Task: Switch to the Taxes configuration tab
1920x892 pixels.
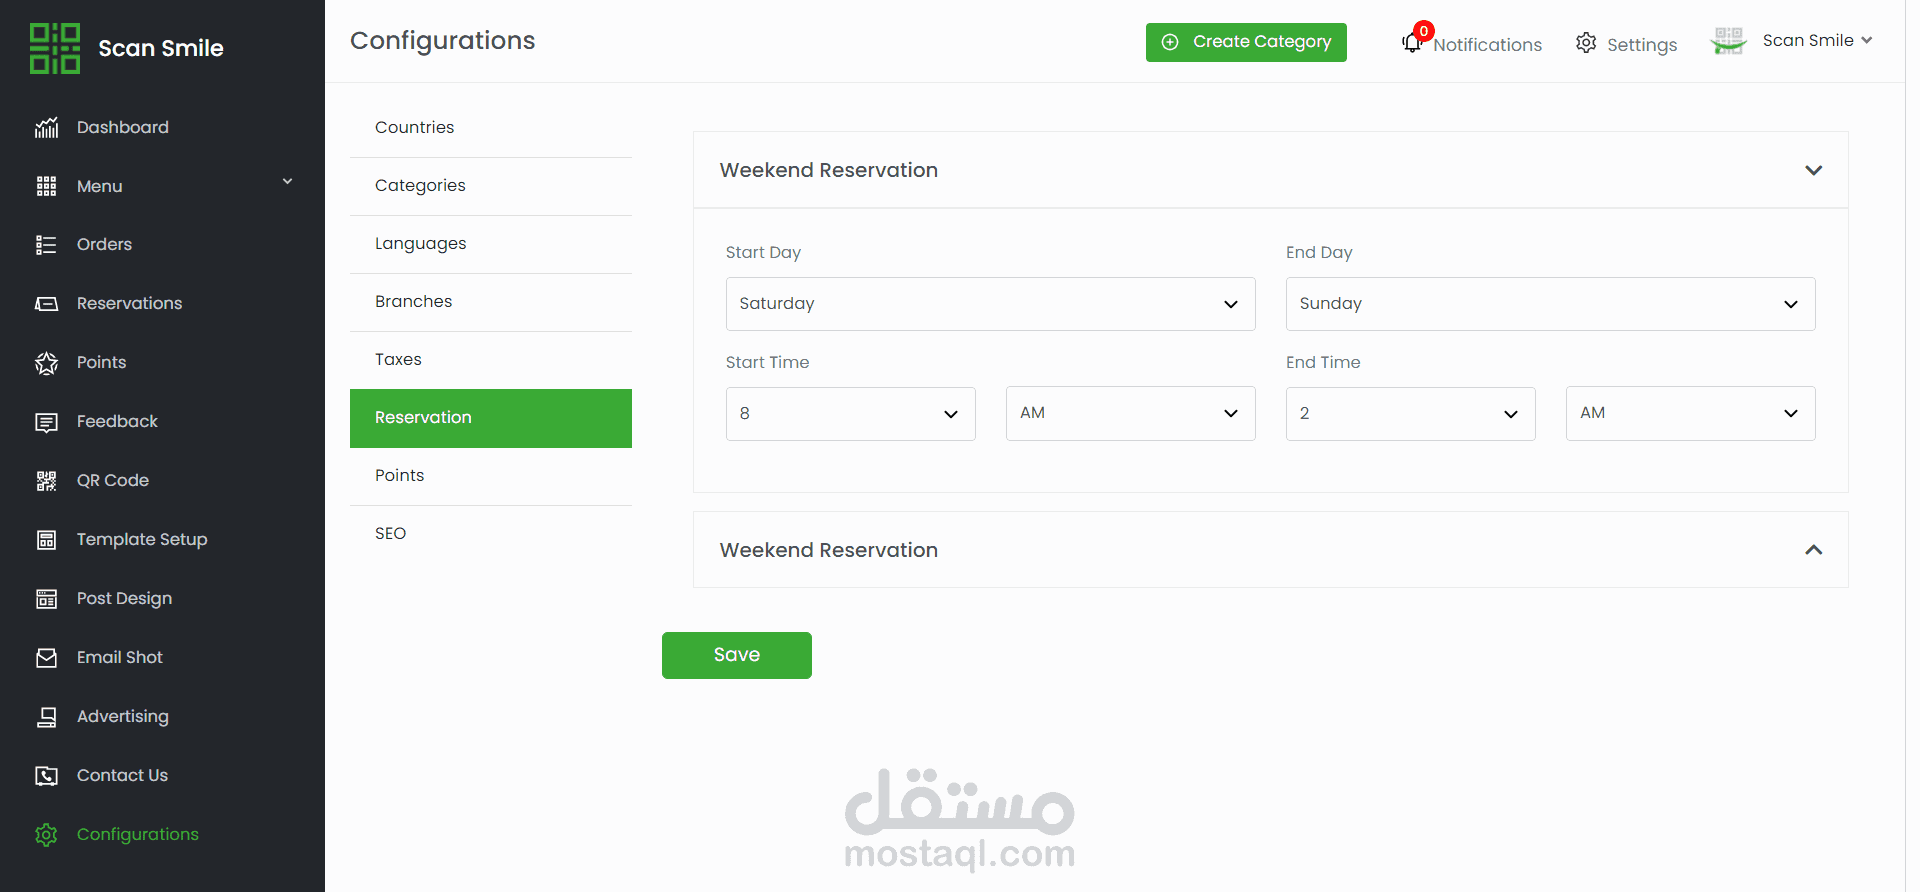Action: [398, 360]
